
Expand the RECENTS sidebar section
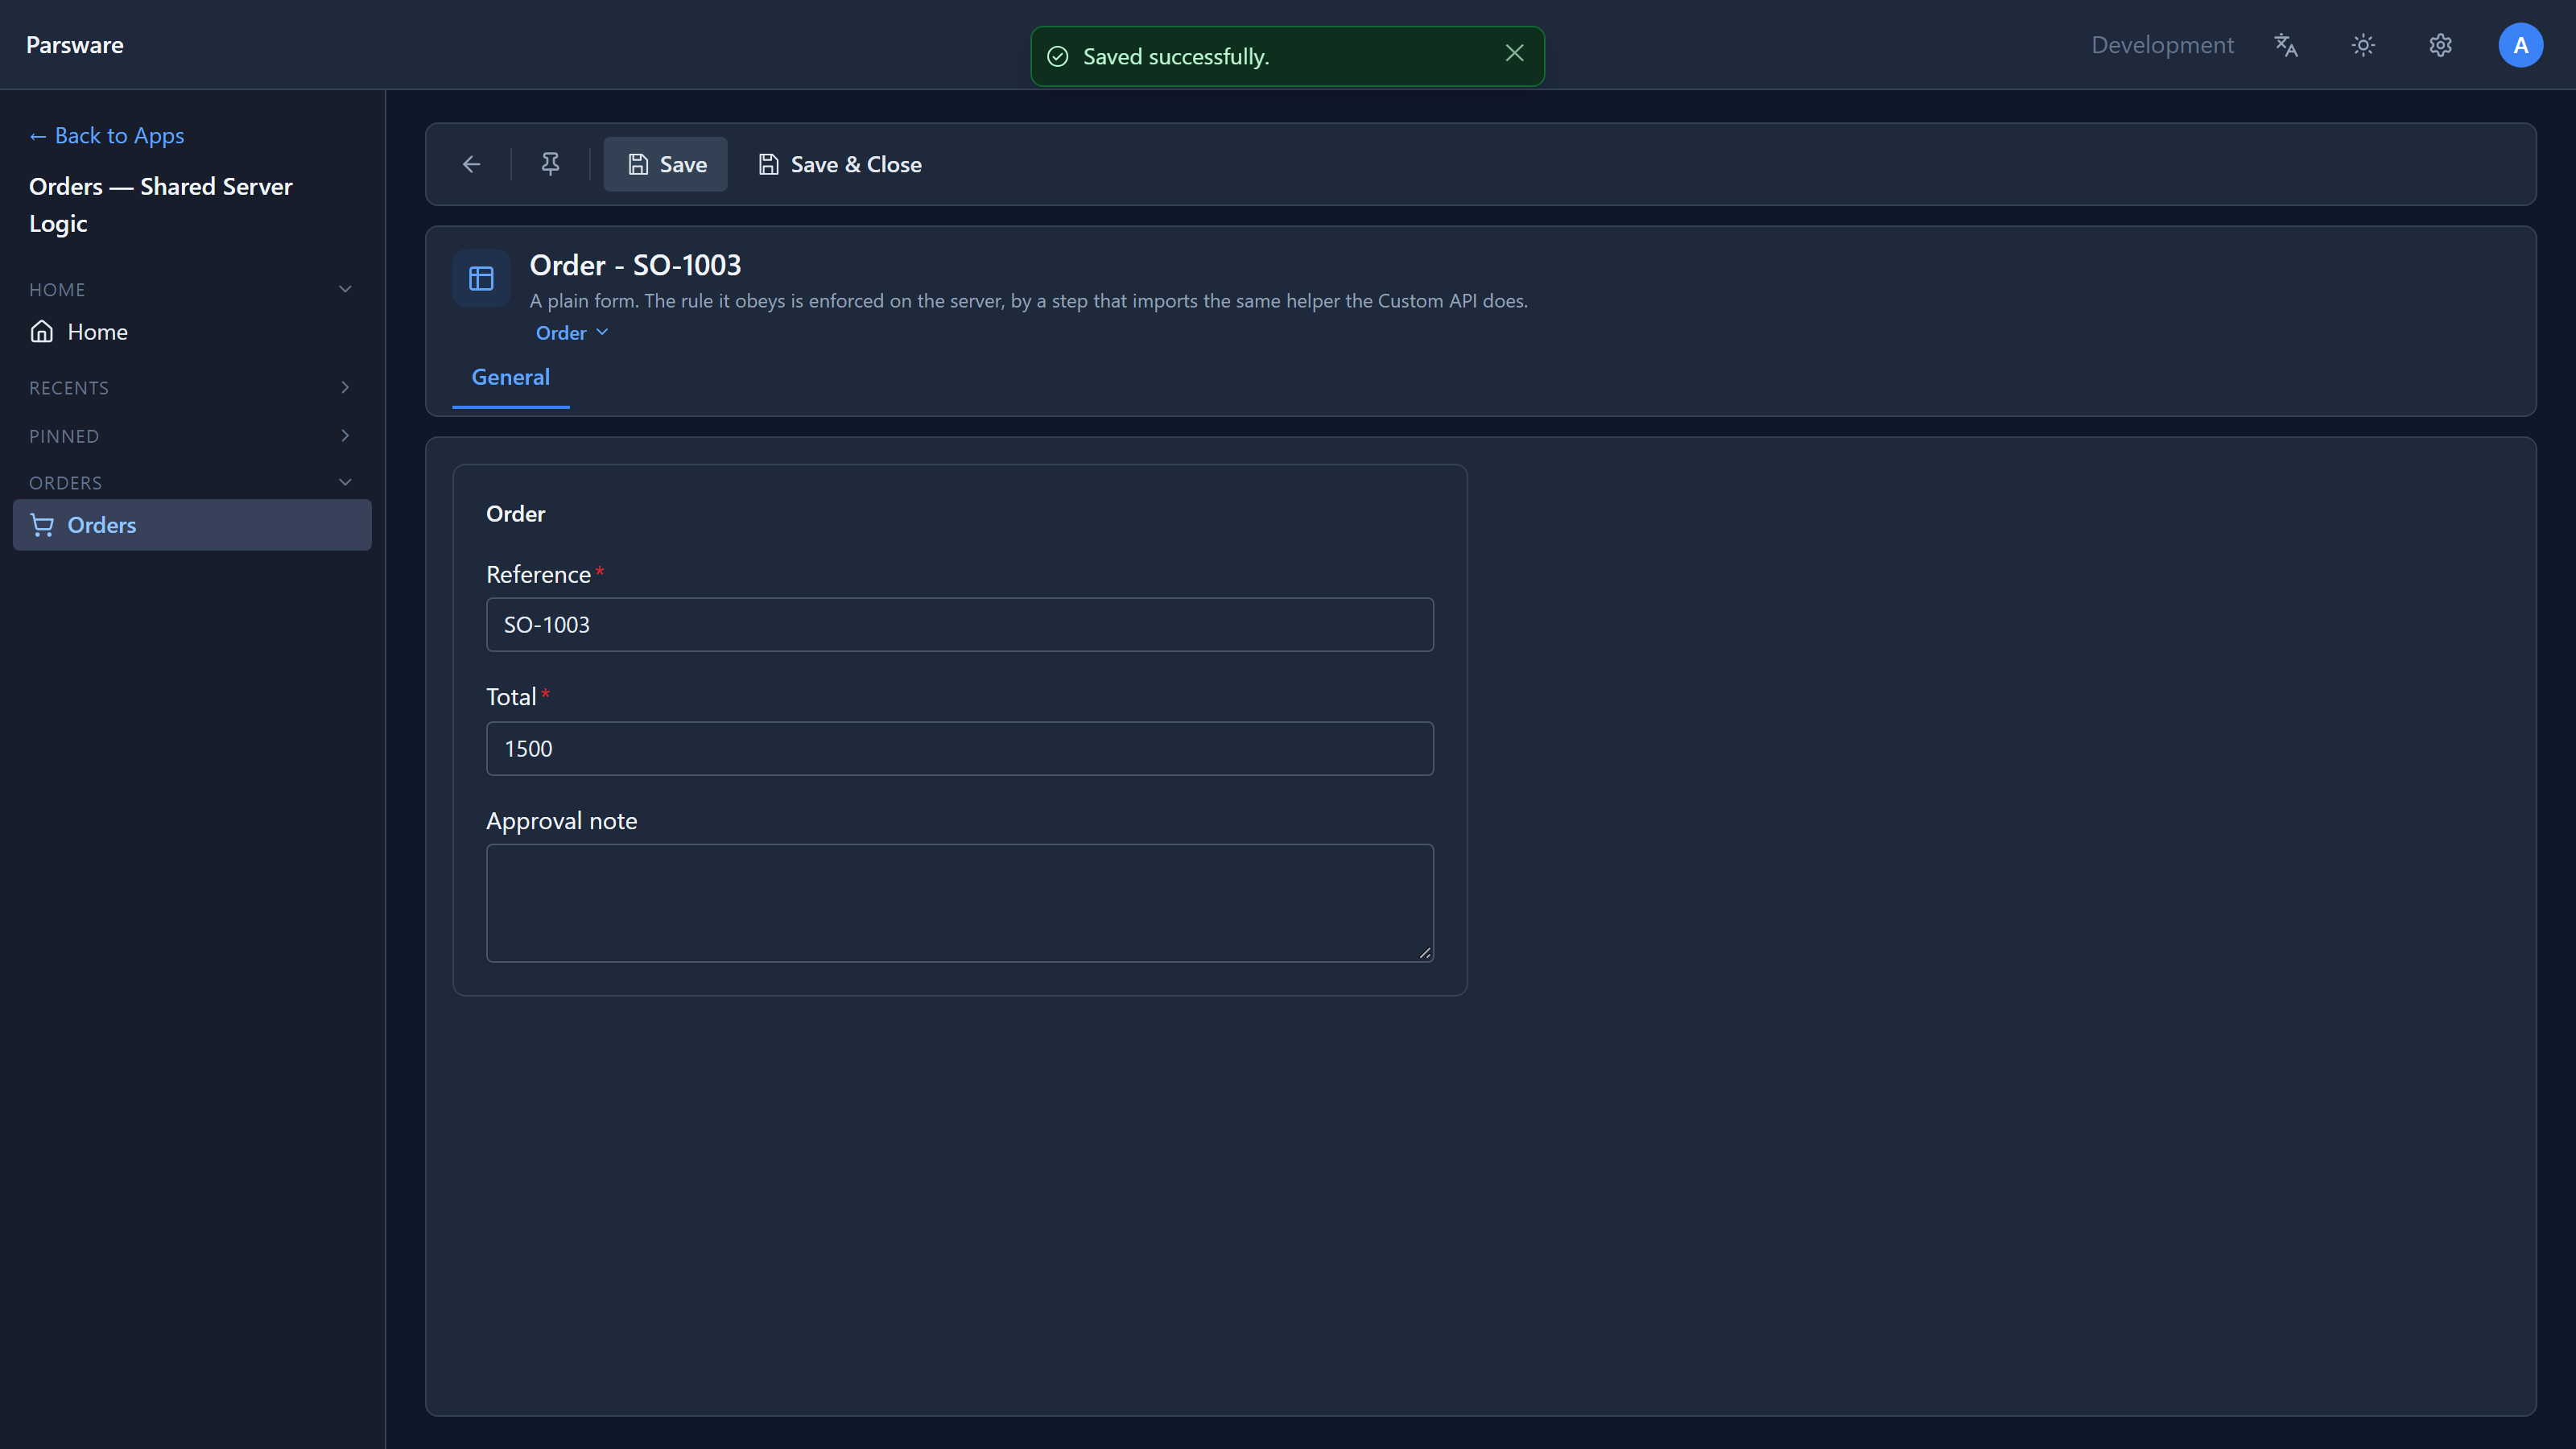tap(192, 388)
